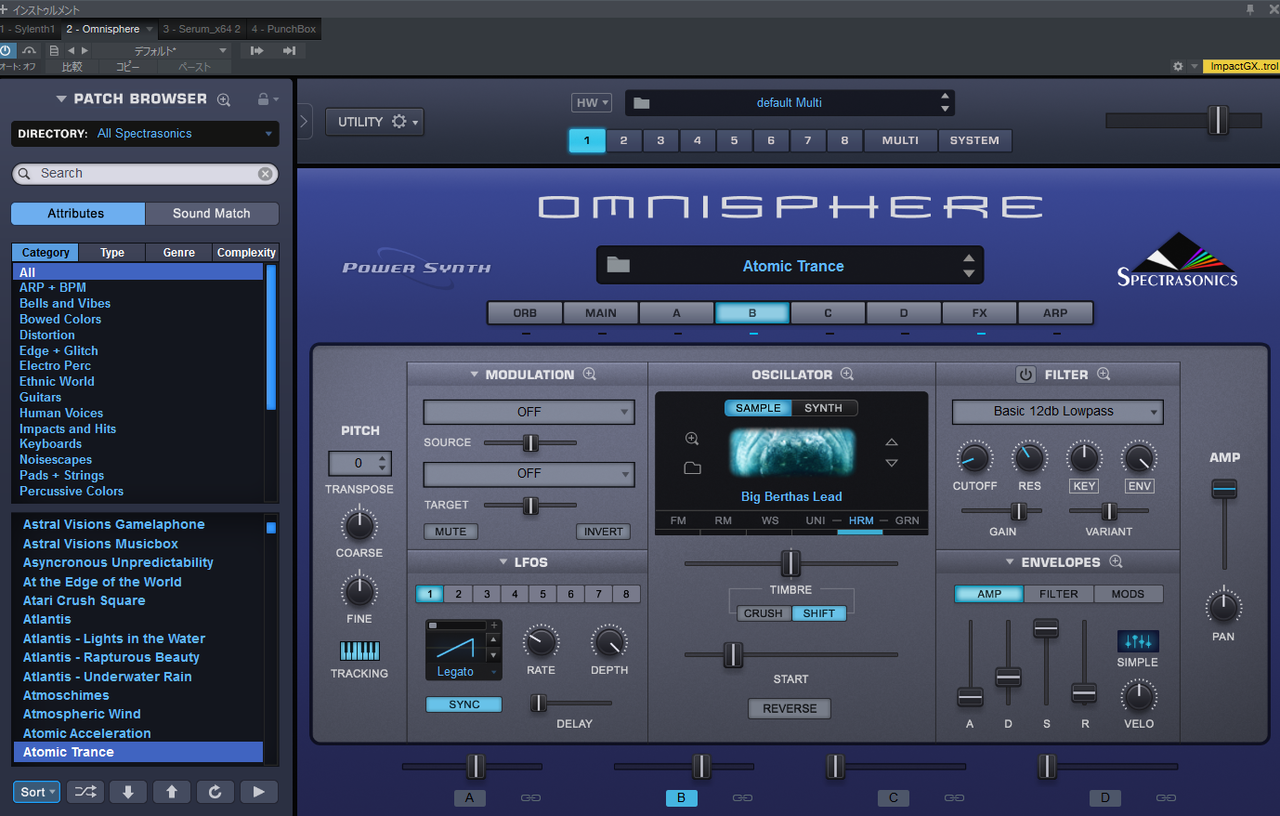Select the Atlantis patch in list
The height and width of the screenshot is (816, 1280).
[47, 619]
